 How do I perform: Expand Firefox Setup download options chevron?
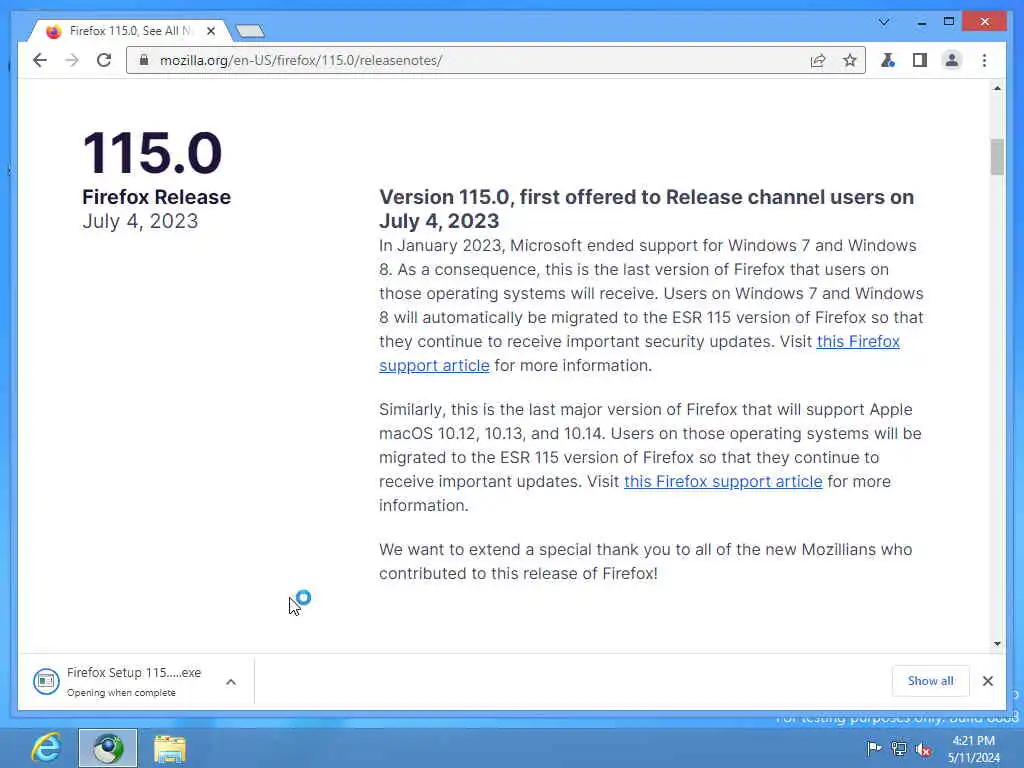[231, 682]
